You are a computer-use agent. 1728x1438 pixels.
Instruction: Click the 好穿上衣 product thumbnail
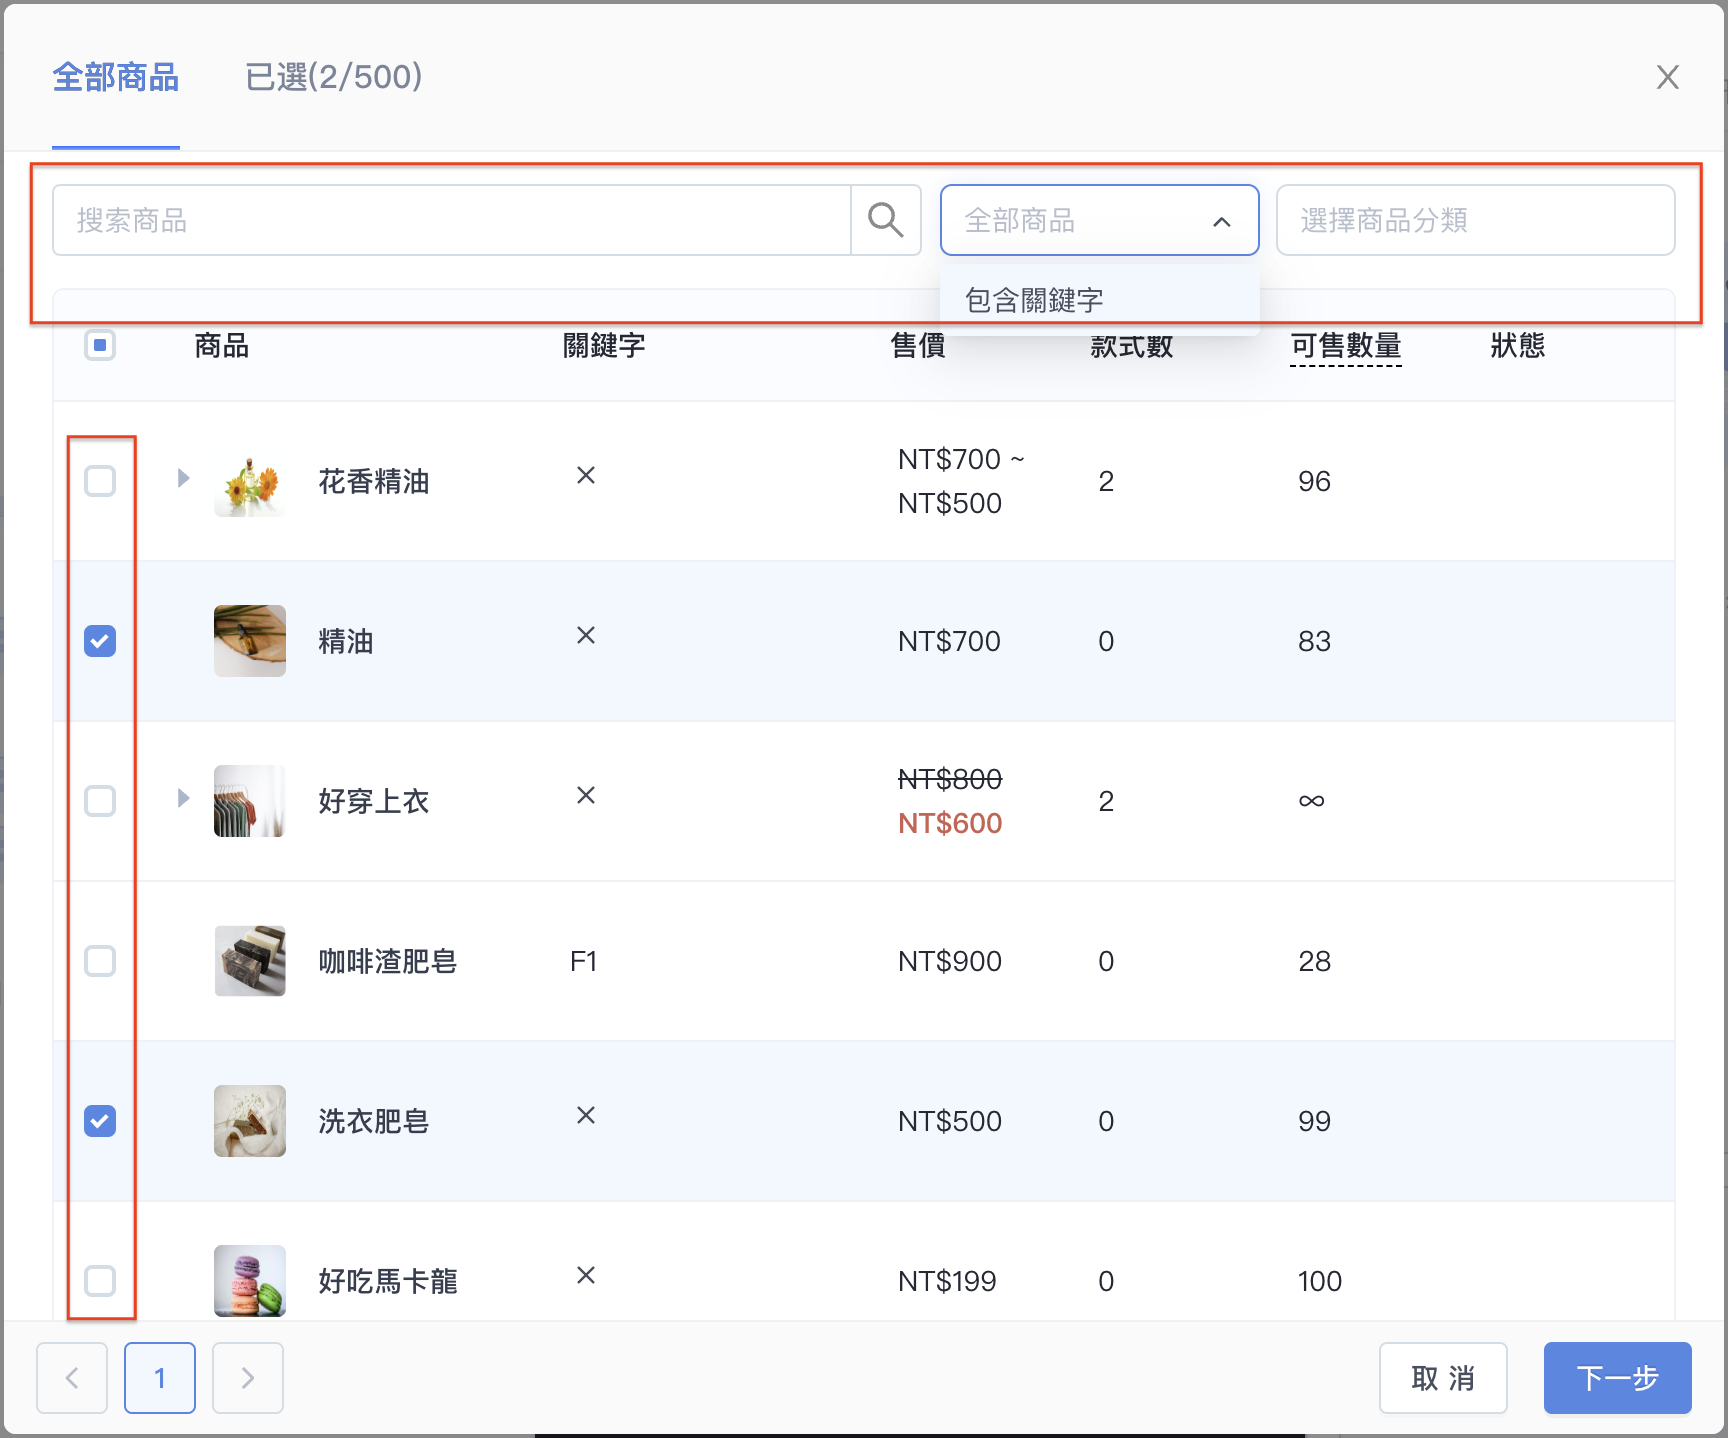point(250,801)
